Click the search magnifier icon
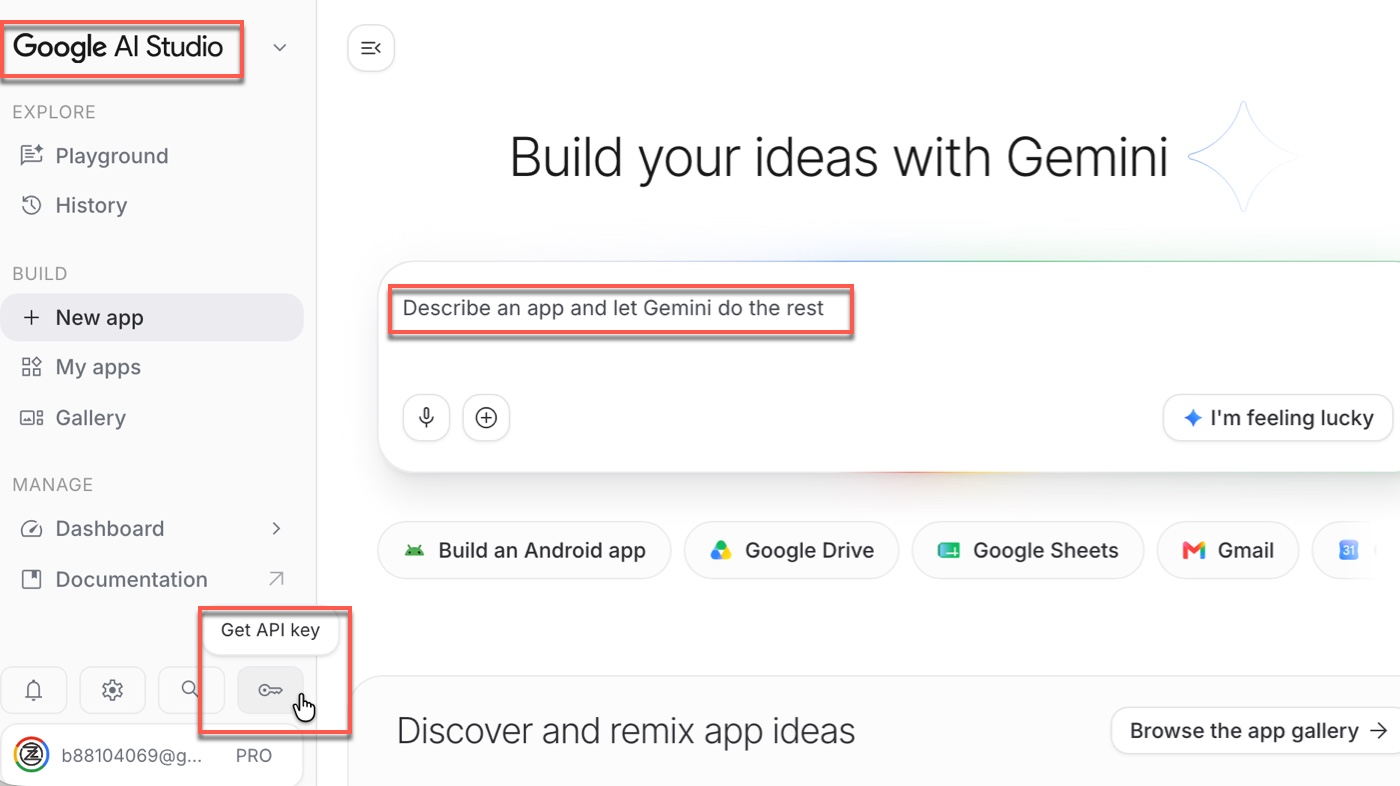Screen dimensions: 1400x786 coord(190,690)
